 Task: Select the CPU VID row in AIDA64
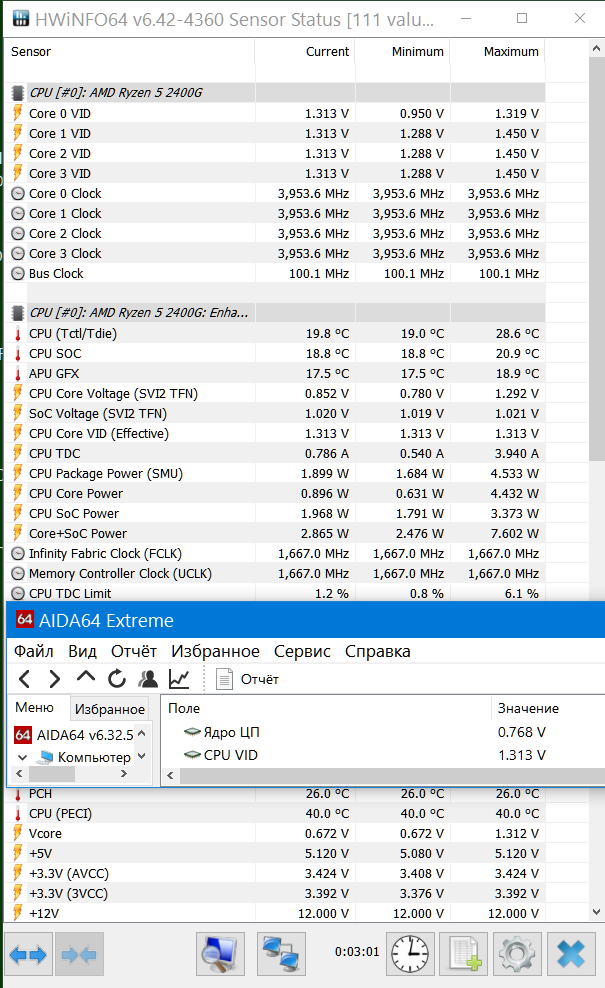click(x=230, y=755)
